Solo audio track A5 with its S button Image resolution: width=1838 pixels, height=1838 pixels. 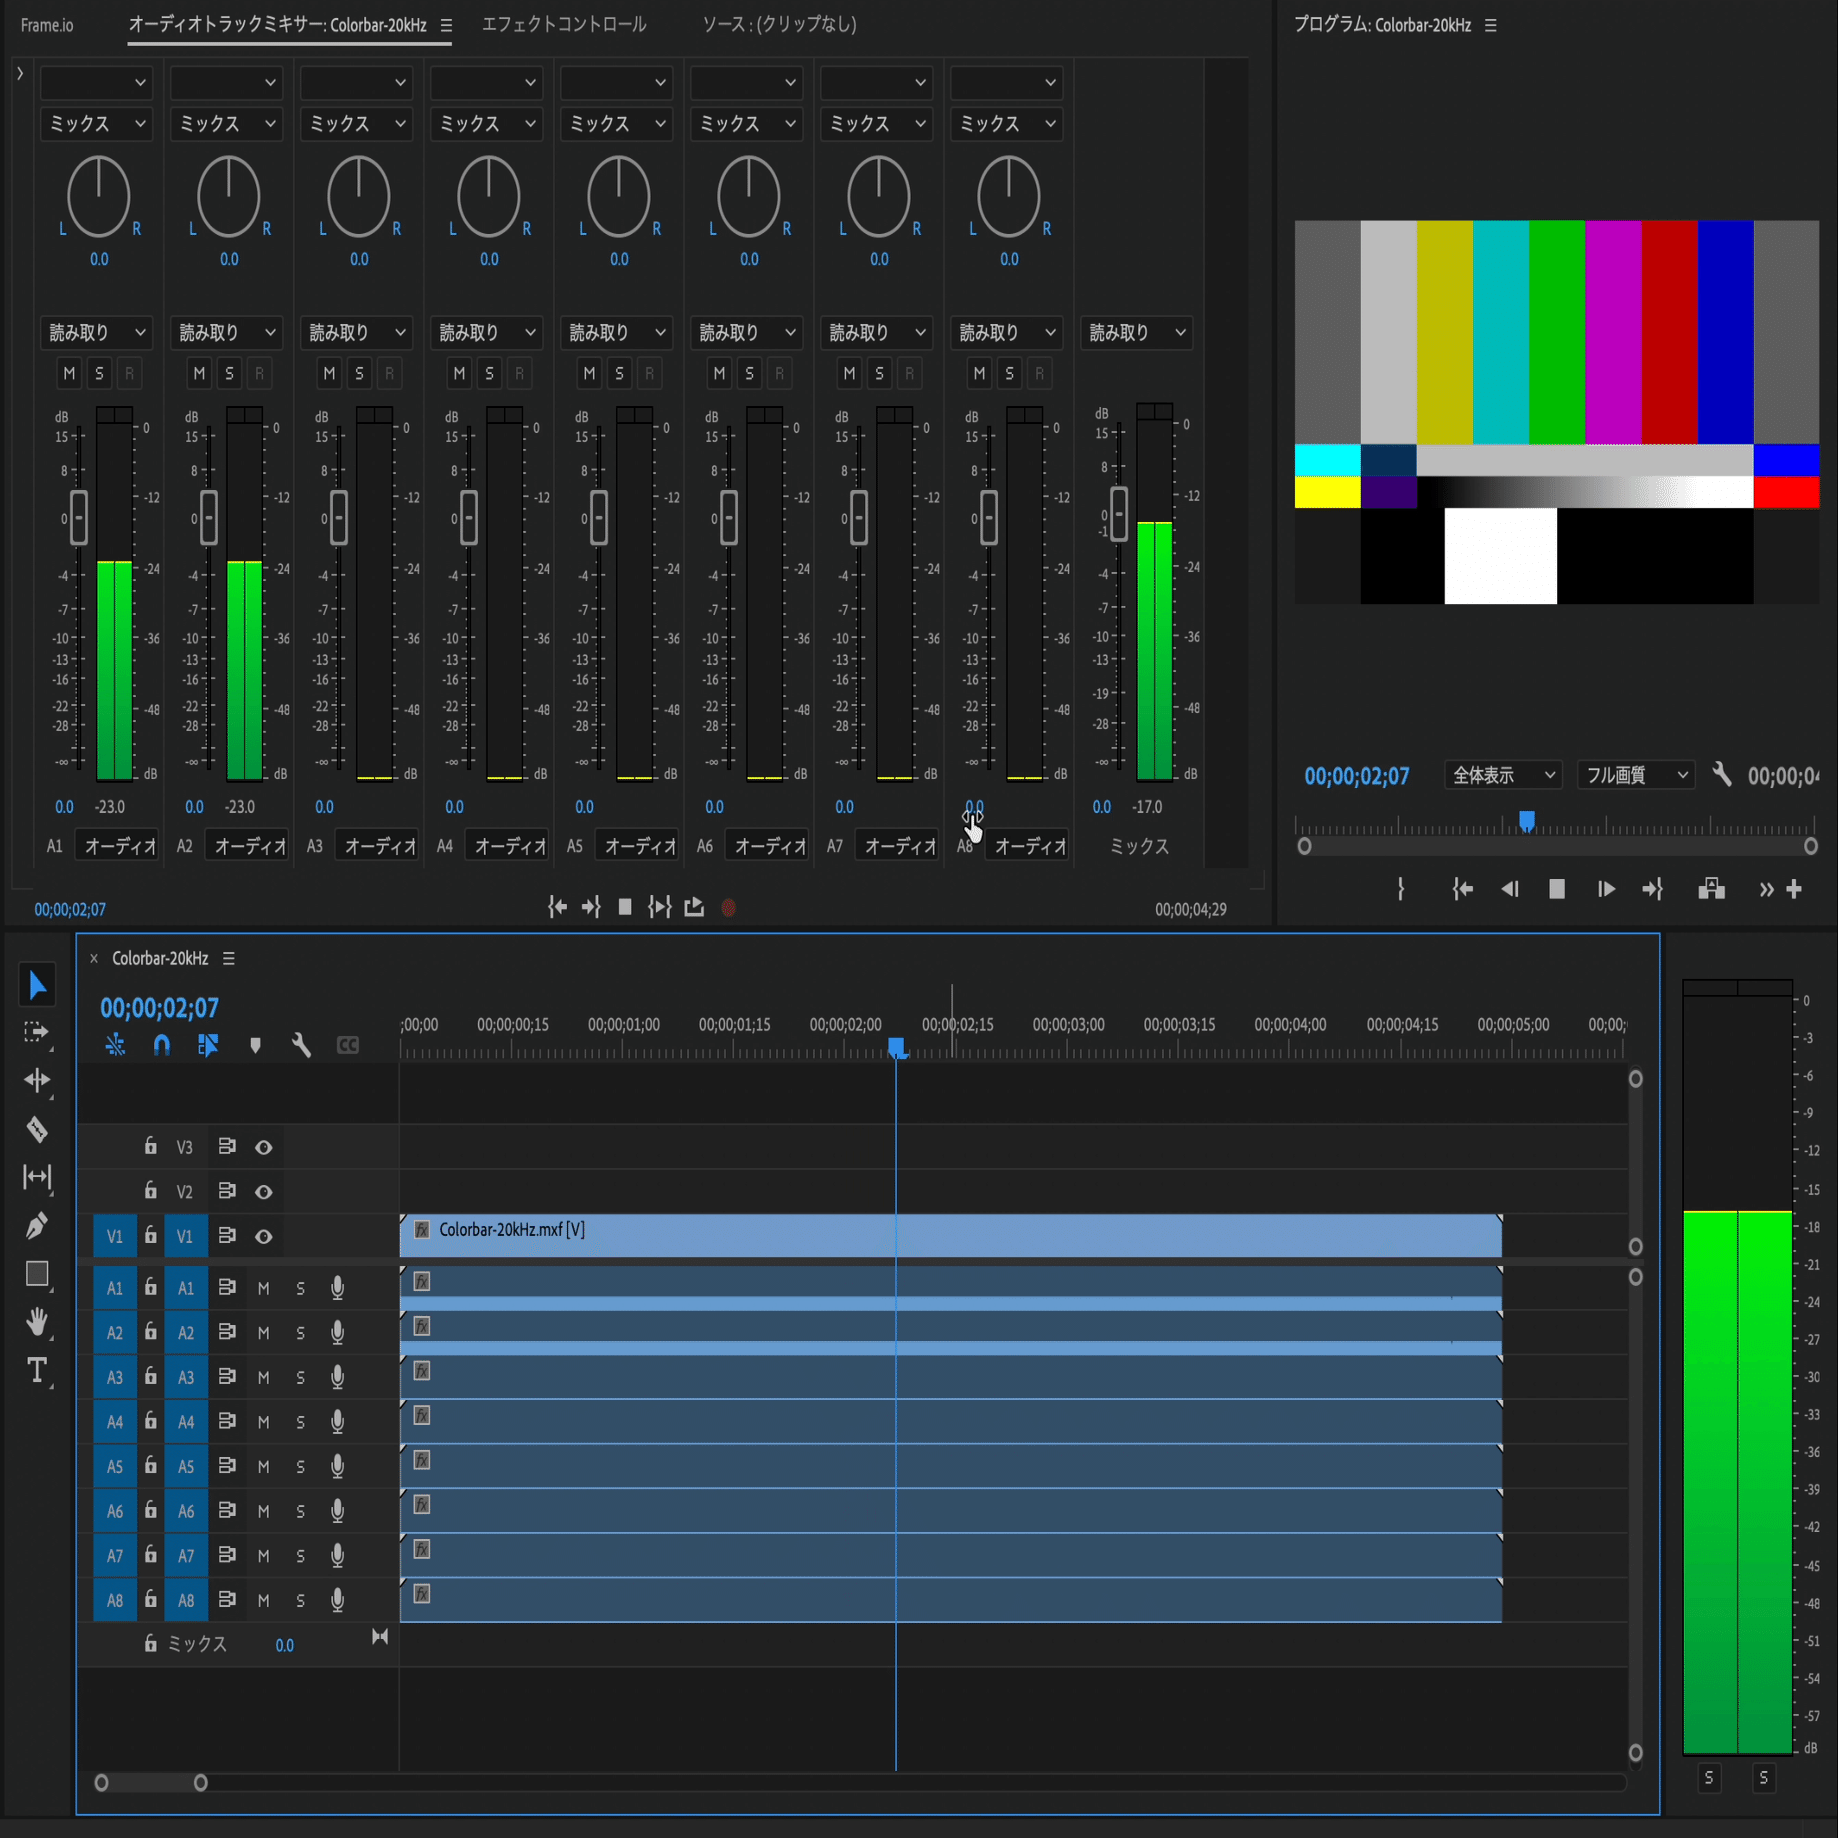pos(300,1466)
